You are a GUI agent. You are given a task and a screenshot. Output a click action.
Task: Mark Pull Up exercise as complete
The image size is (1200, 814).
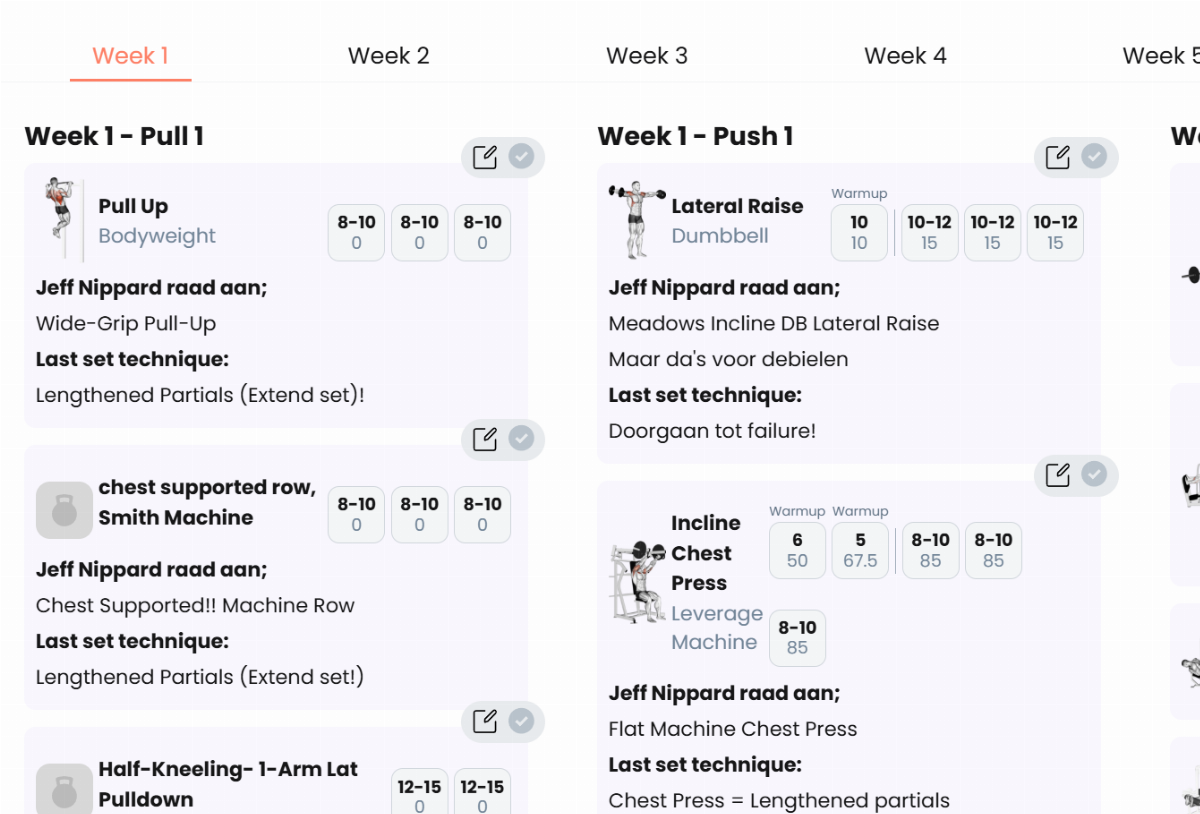point(521,156)
